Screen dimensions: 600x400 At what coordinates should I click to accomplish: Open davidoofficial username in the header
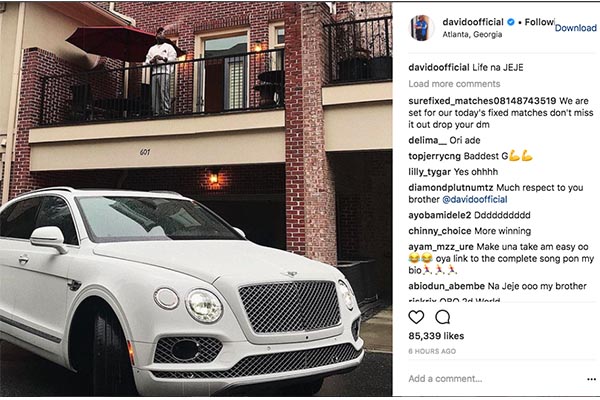[x=473, y=22]
